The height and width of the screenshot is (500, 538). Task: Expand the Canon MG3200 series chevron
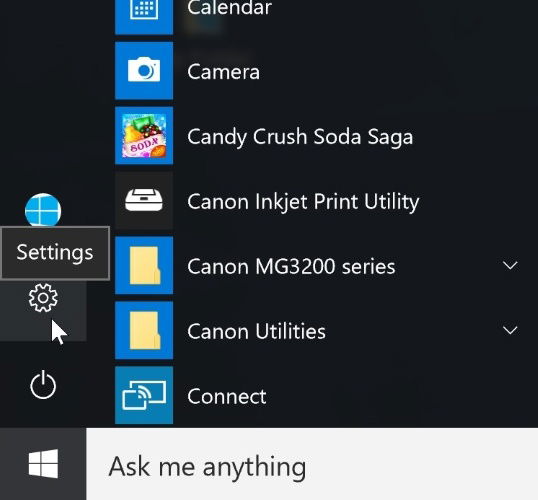(x=510, y=265)
